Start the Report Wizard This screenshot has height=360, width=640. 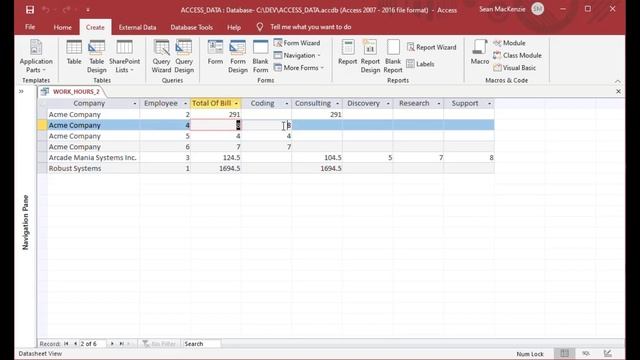431,47
